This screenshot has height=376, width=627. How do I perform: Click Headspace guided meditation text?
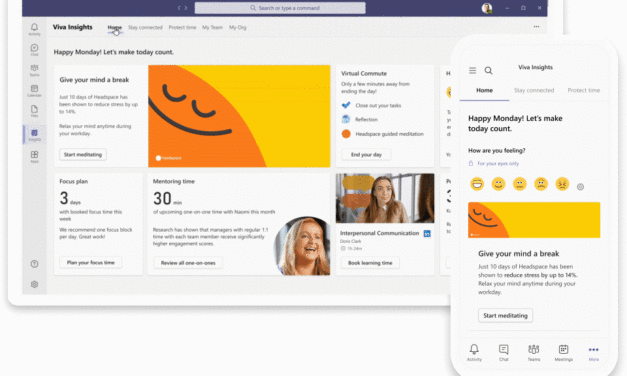389,134
